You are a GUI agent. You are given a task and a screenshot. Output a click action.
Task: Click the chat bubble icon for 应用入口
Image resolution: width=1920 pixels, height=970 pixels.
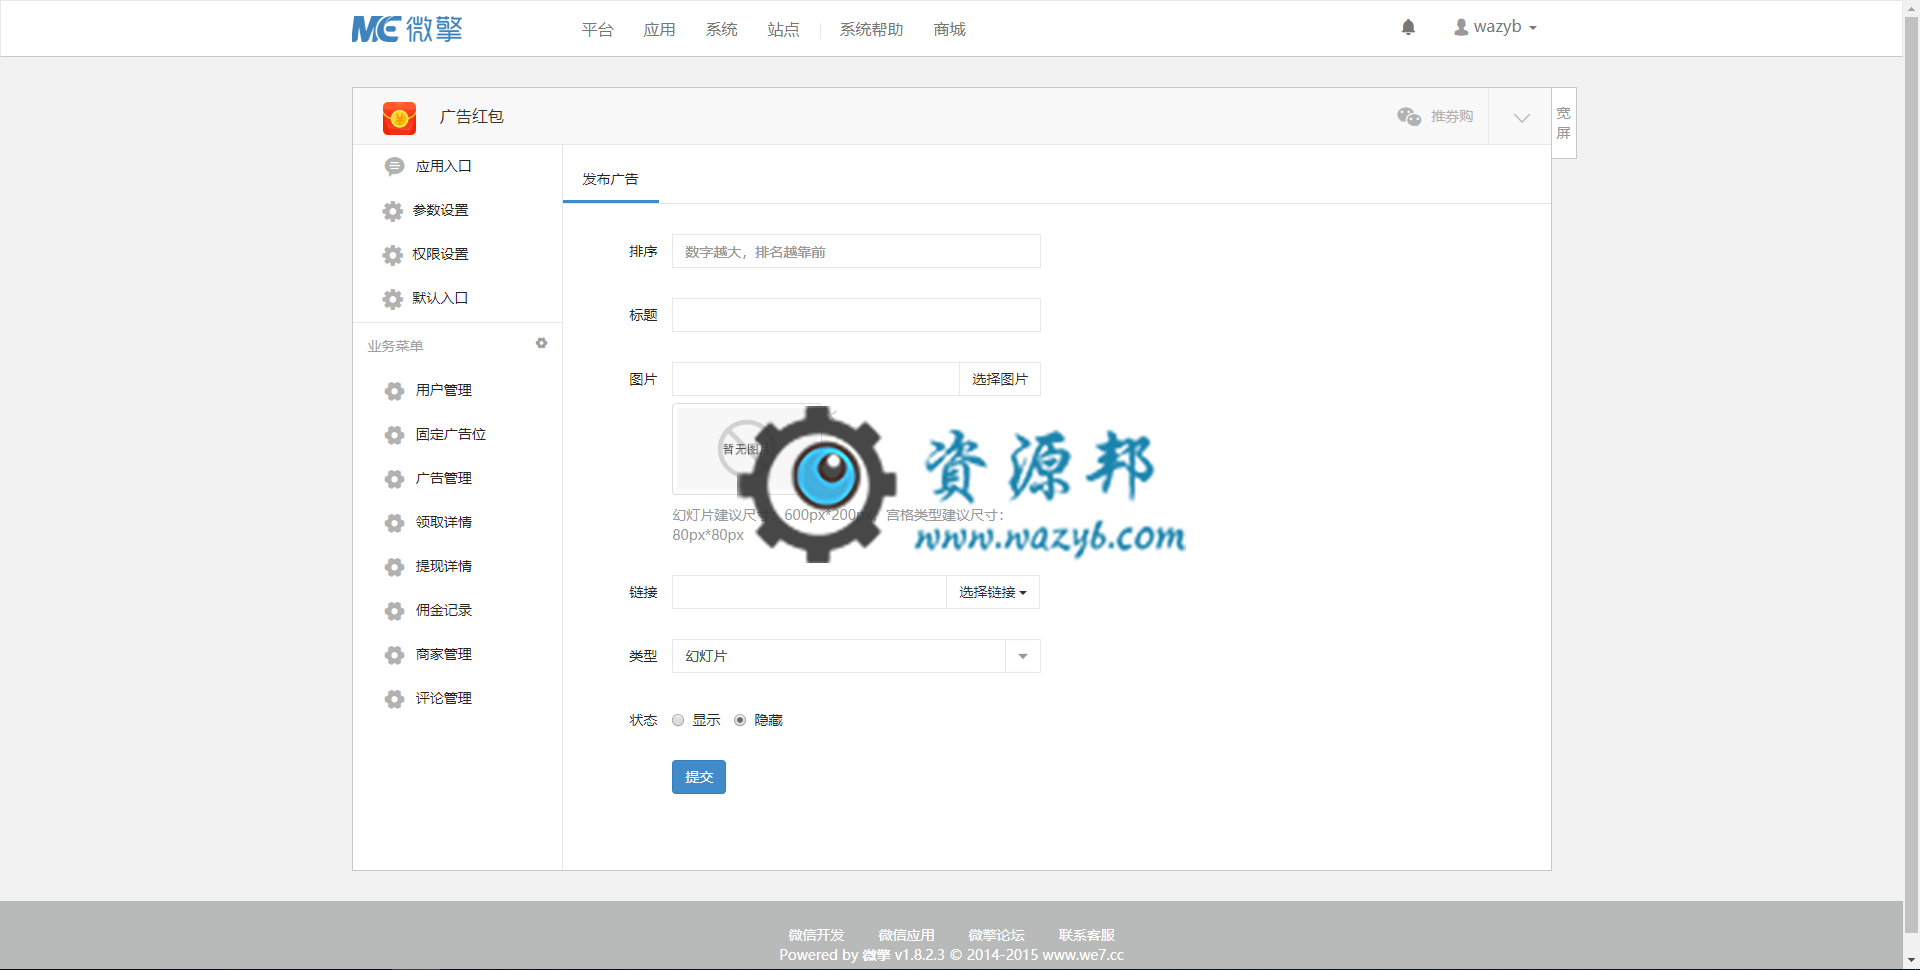(x=394, y=166)
